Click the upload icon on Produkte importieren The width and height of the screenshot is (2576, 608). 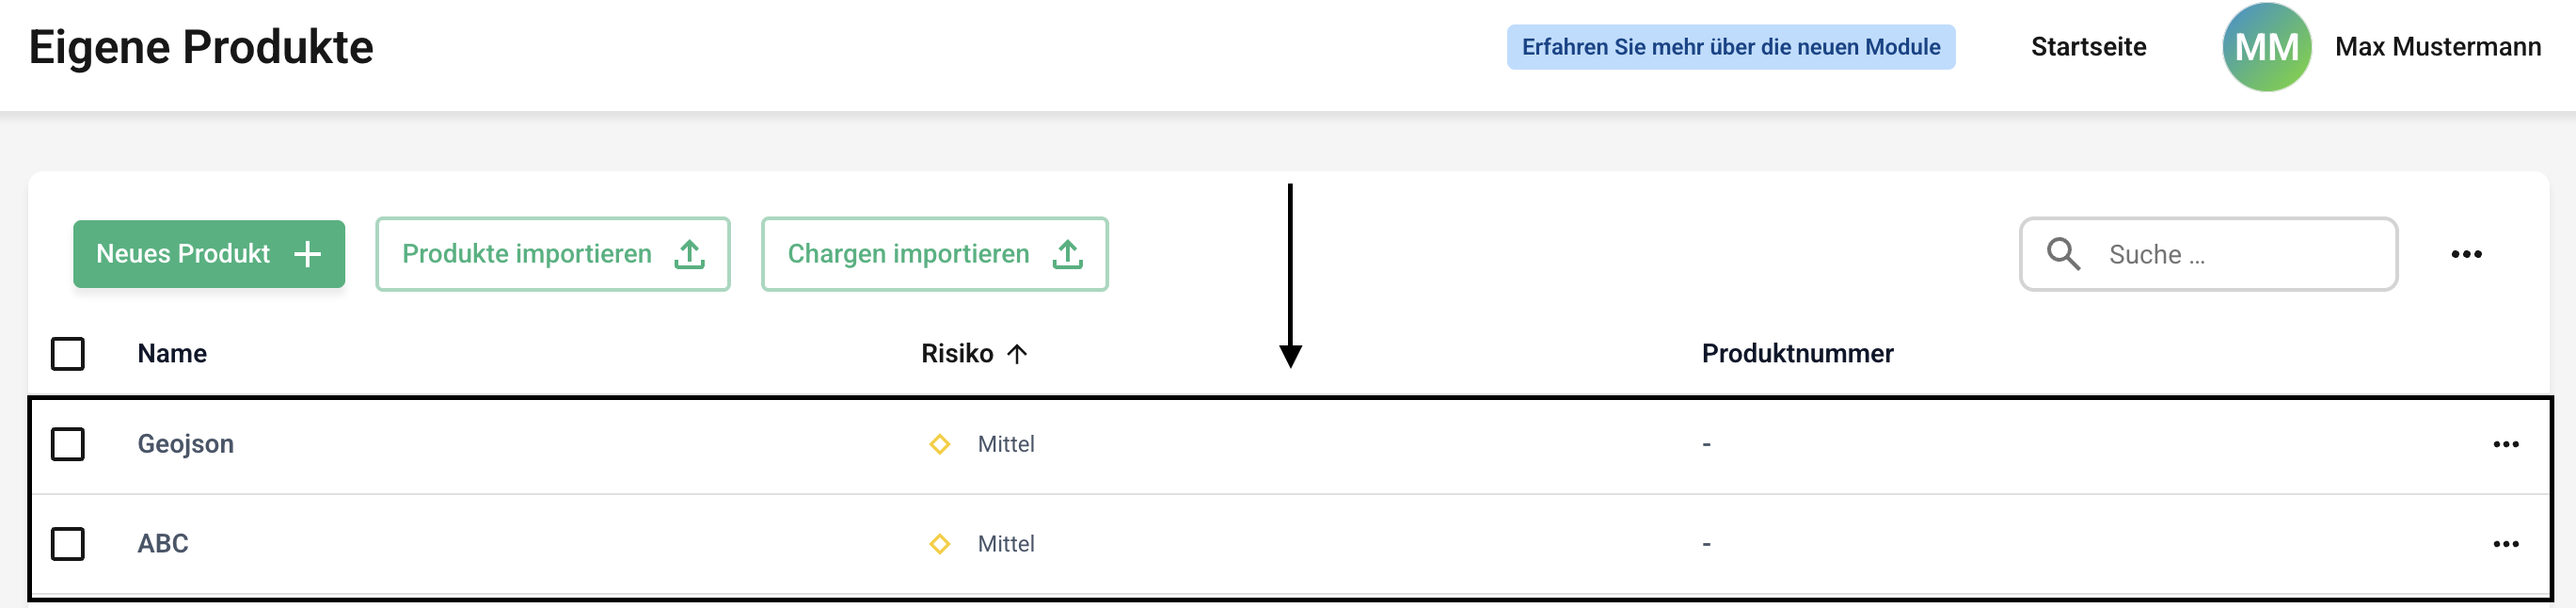pyautogui.click(x=689, y=254)
